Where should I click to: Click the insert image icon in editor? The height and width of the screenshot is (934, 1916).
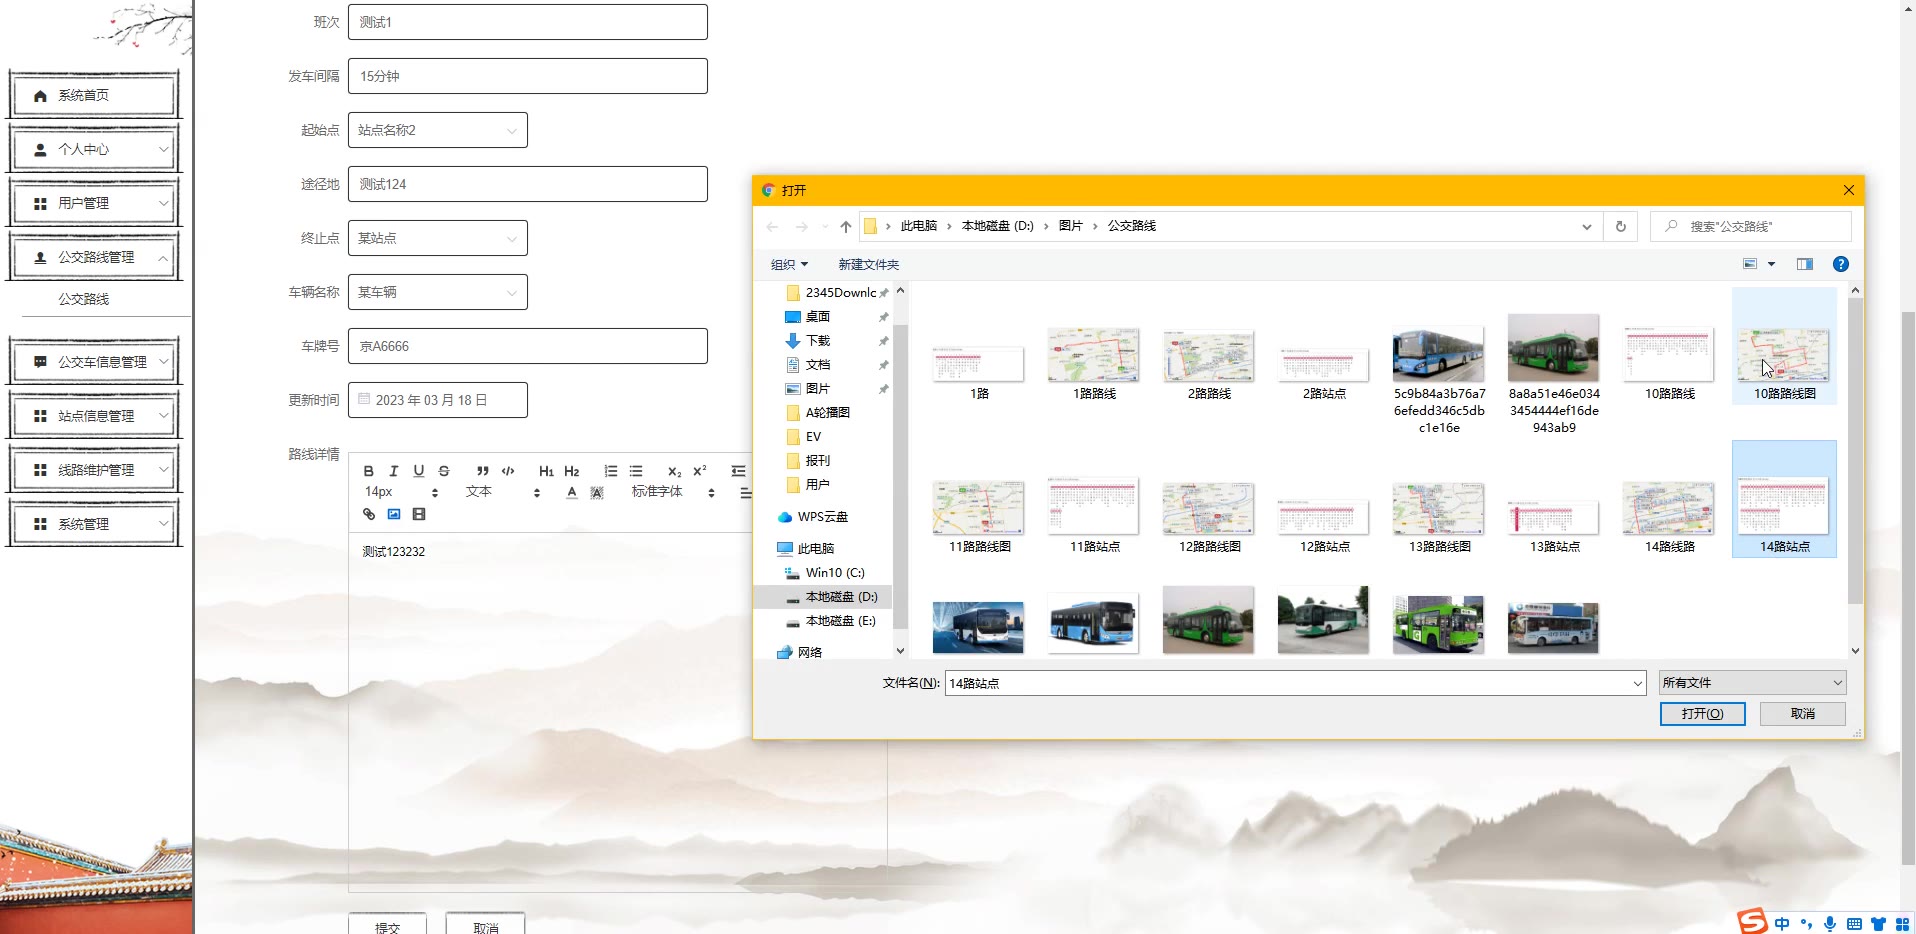[x=394, y=514]
